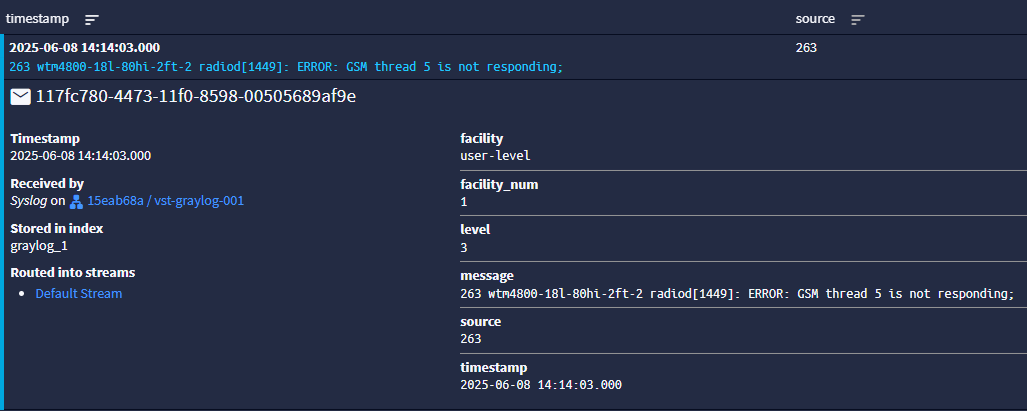Viewport: 1027px width, 411px height.
Task: Click the node icon beside 15eab68a
Action: point(76,202)
